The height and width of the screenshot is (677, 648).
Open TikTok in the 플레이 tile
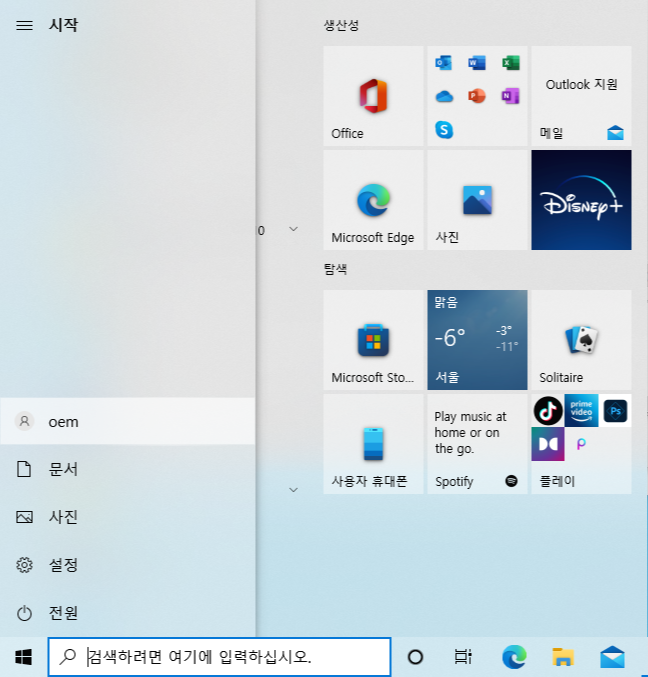point(548,410)
